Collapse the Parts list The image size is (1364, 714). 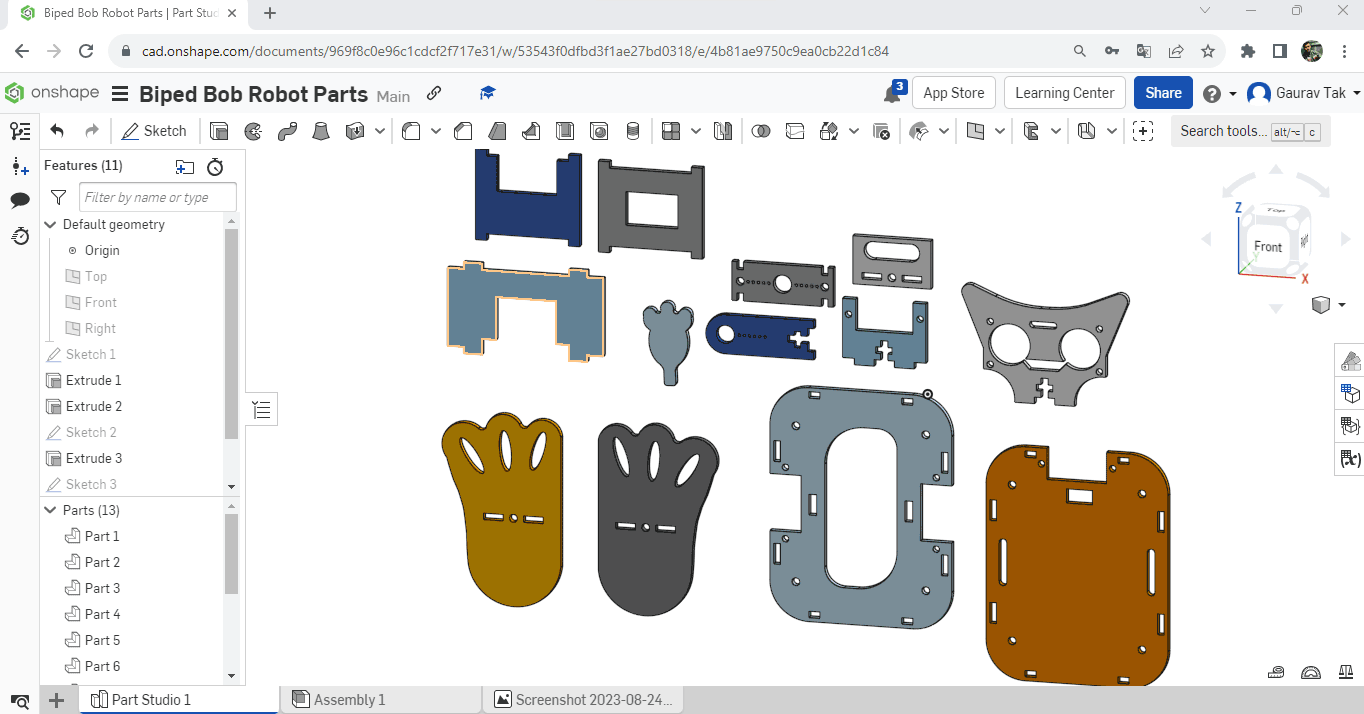[50, 510]
